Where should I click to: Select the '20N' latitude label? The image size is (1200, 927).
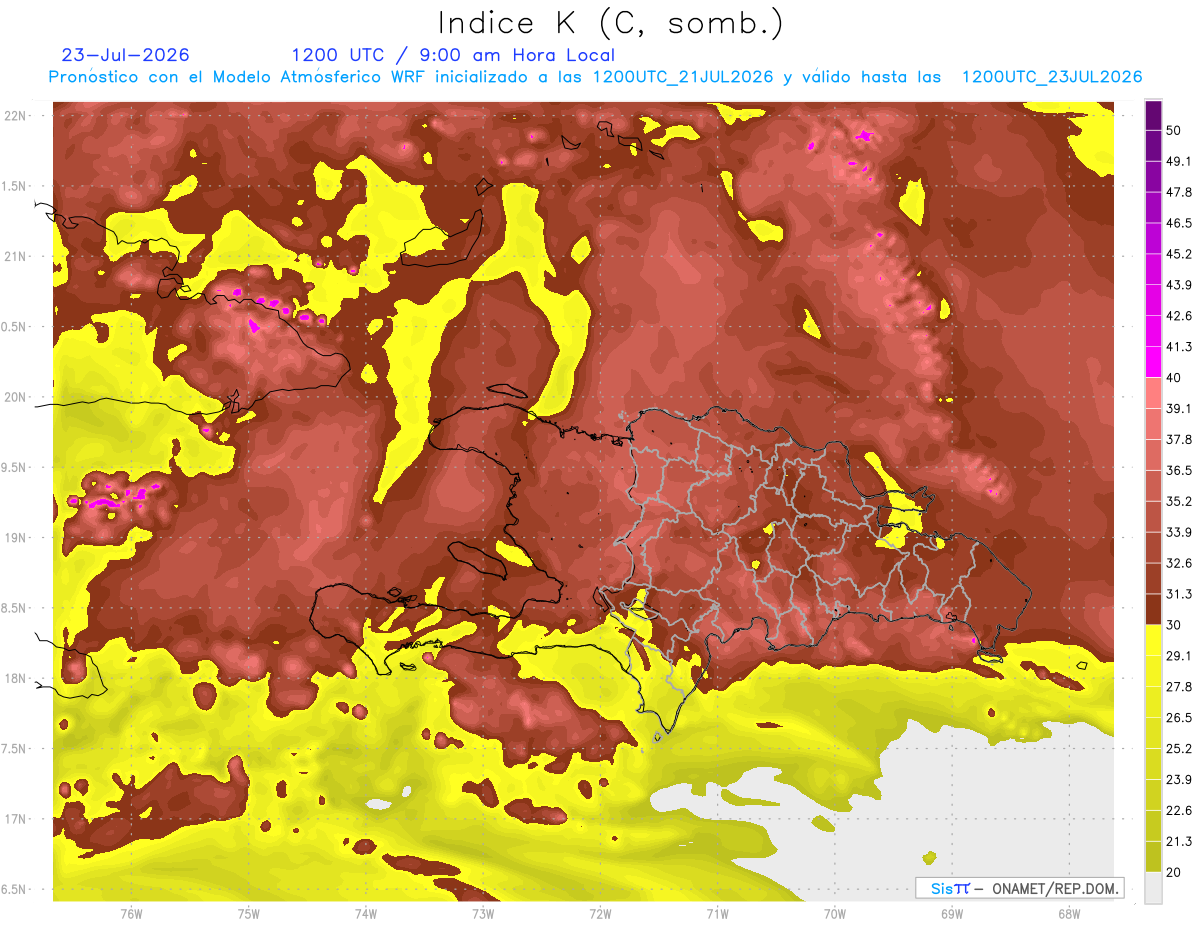click(17, 397)
